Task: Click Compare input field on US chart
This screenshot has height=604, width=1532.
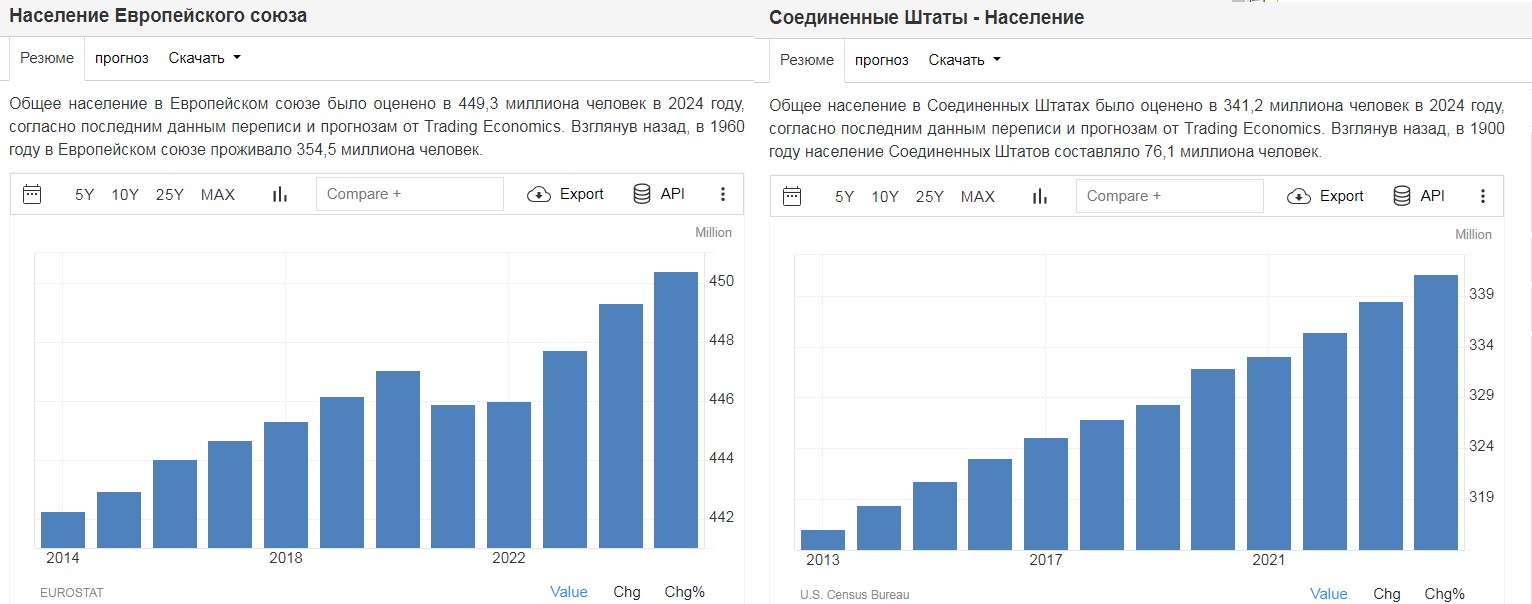Action: 1169,196
